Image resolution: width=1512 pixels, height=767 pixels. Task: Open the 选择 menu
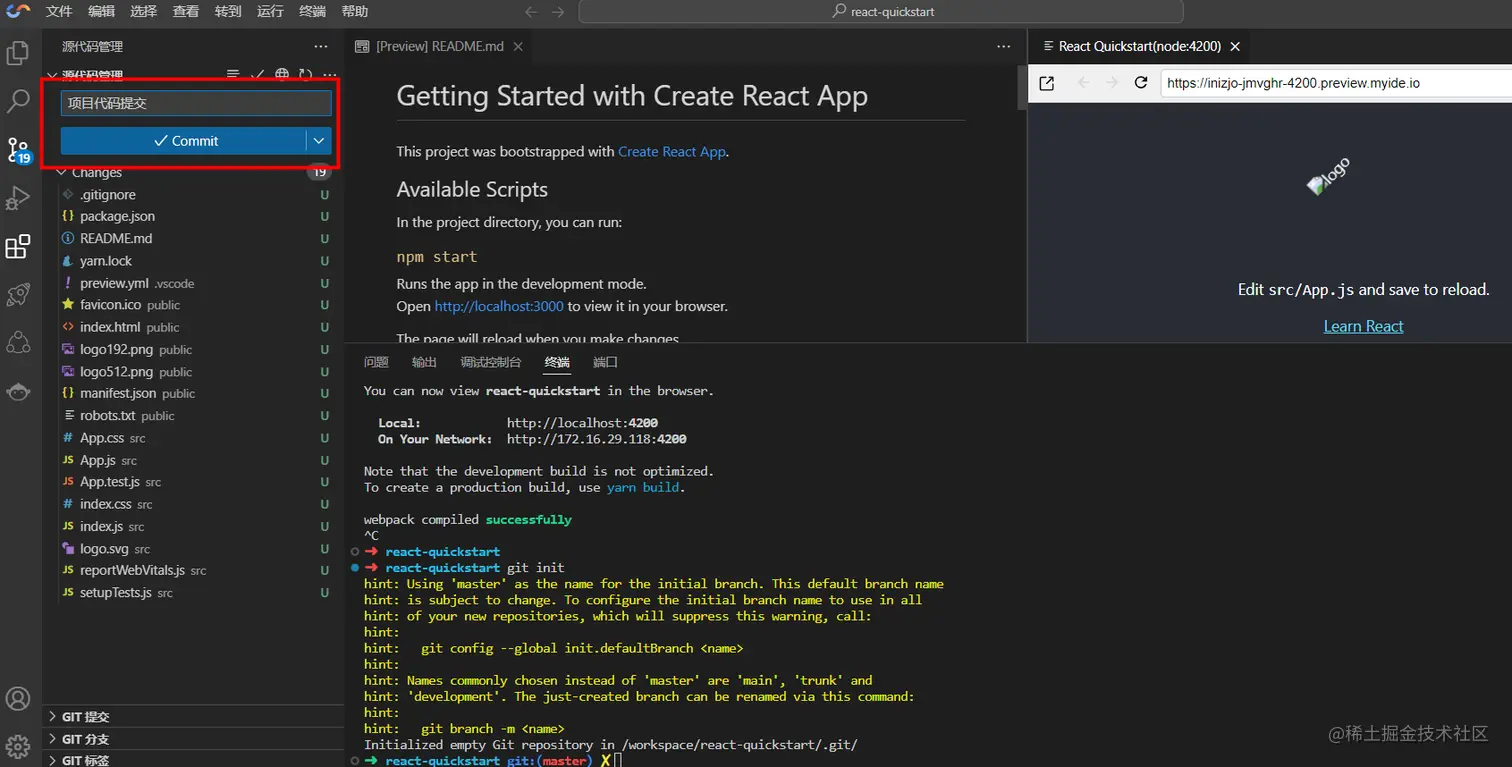[143, 12]
